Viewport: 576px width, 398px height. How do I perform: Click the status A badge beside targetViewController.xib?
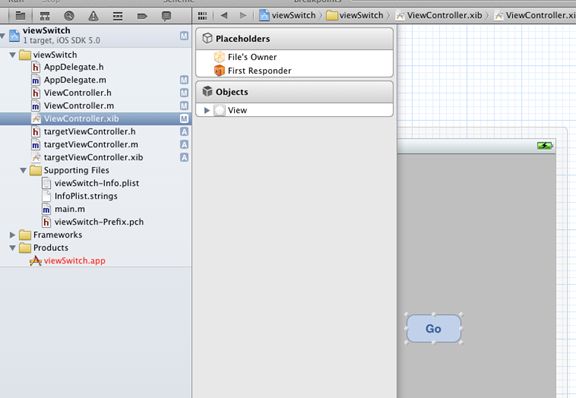point(184,157)
